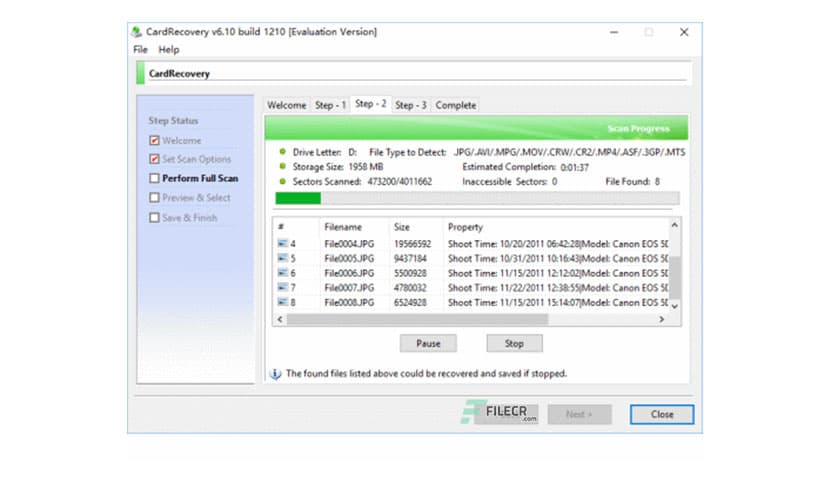Click the image icon of row 5
The width and height of the screenshot is (836, 484).
(282, 258)
